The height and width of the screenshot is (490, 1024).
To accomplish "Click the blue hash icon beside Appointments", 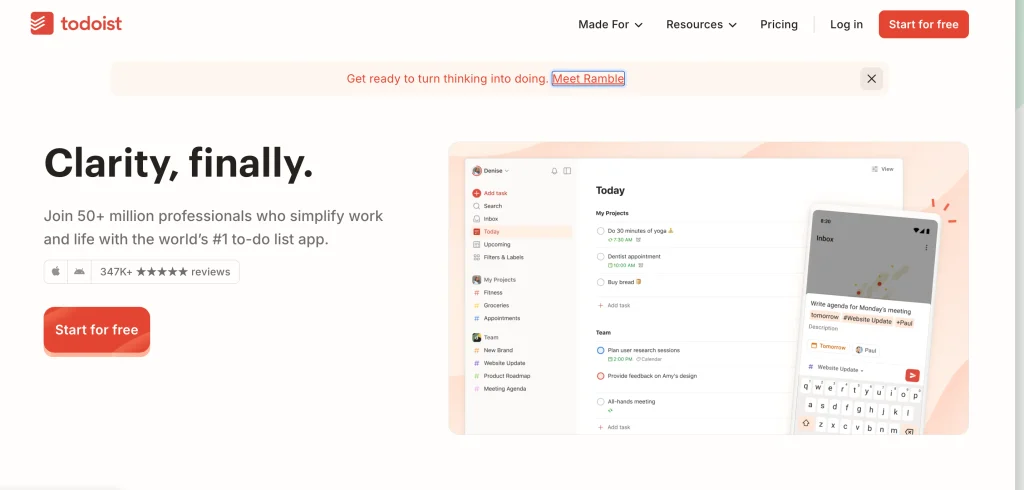I will tap(477, 318).
